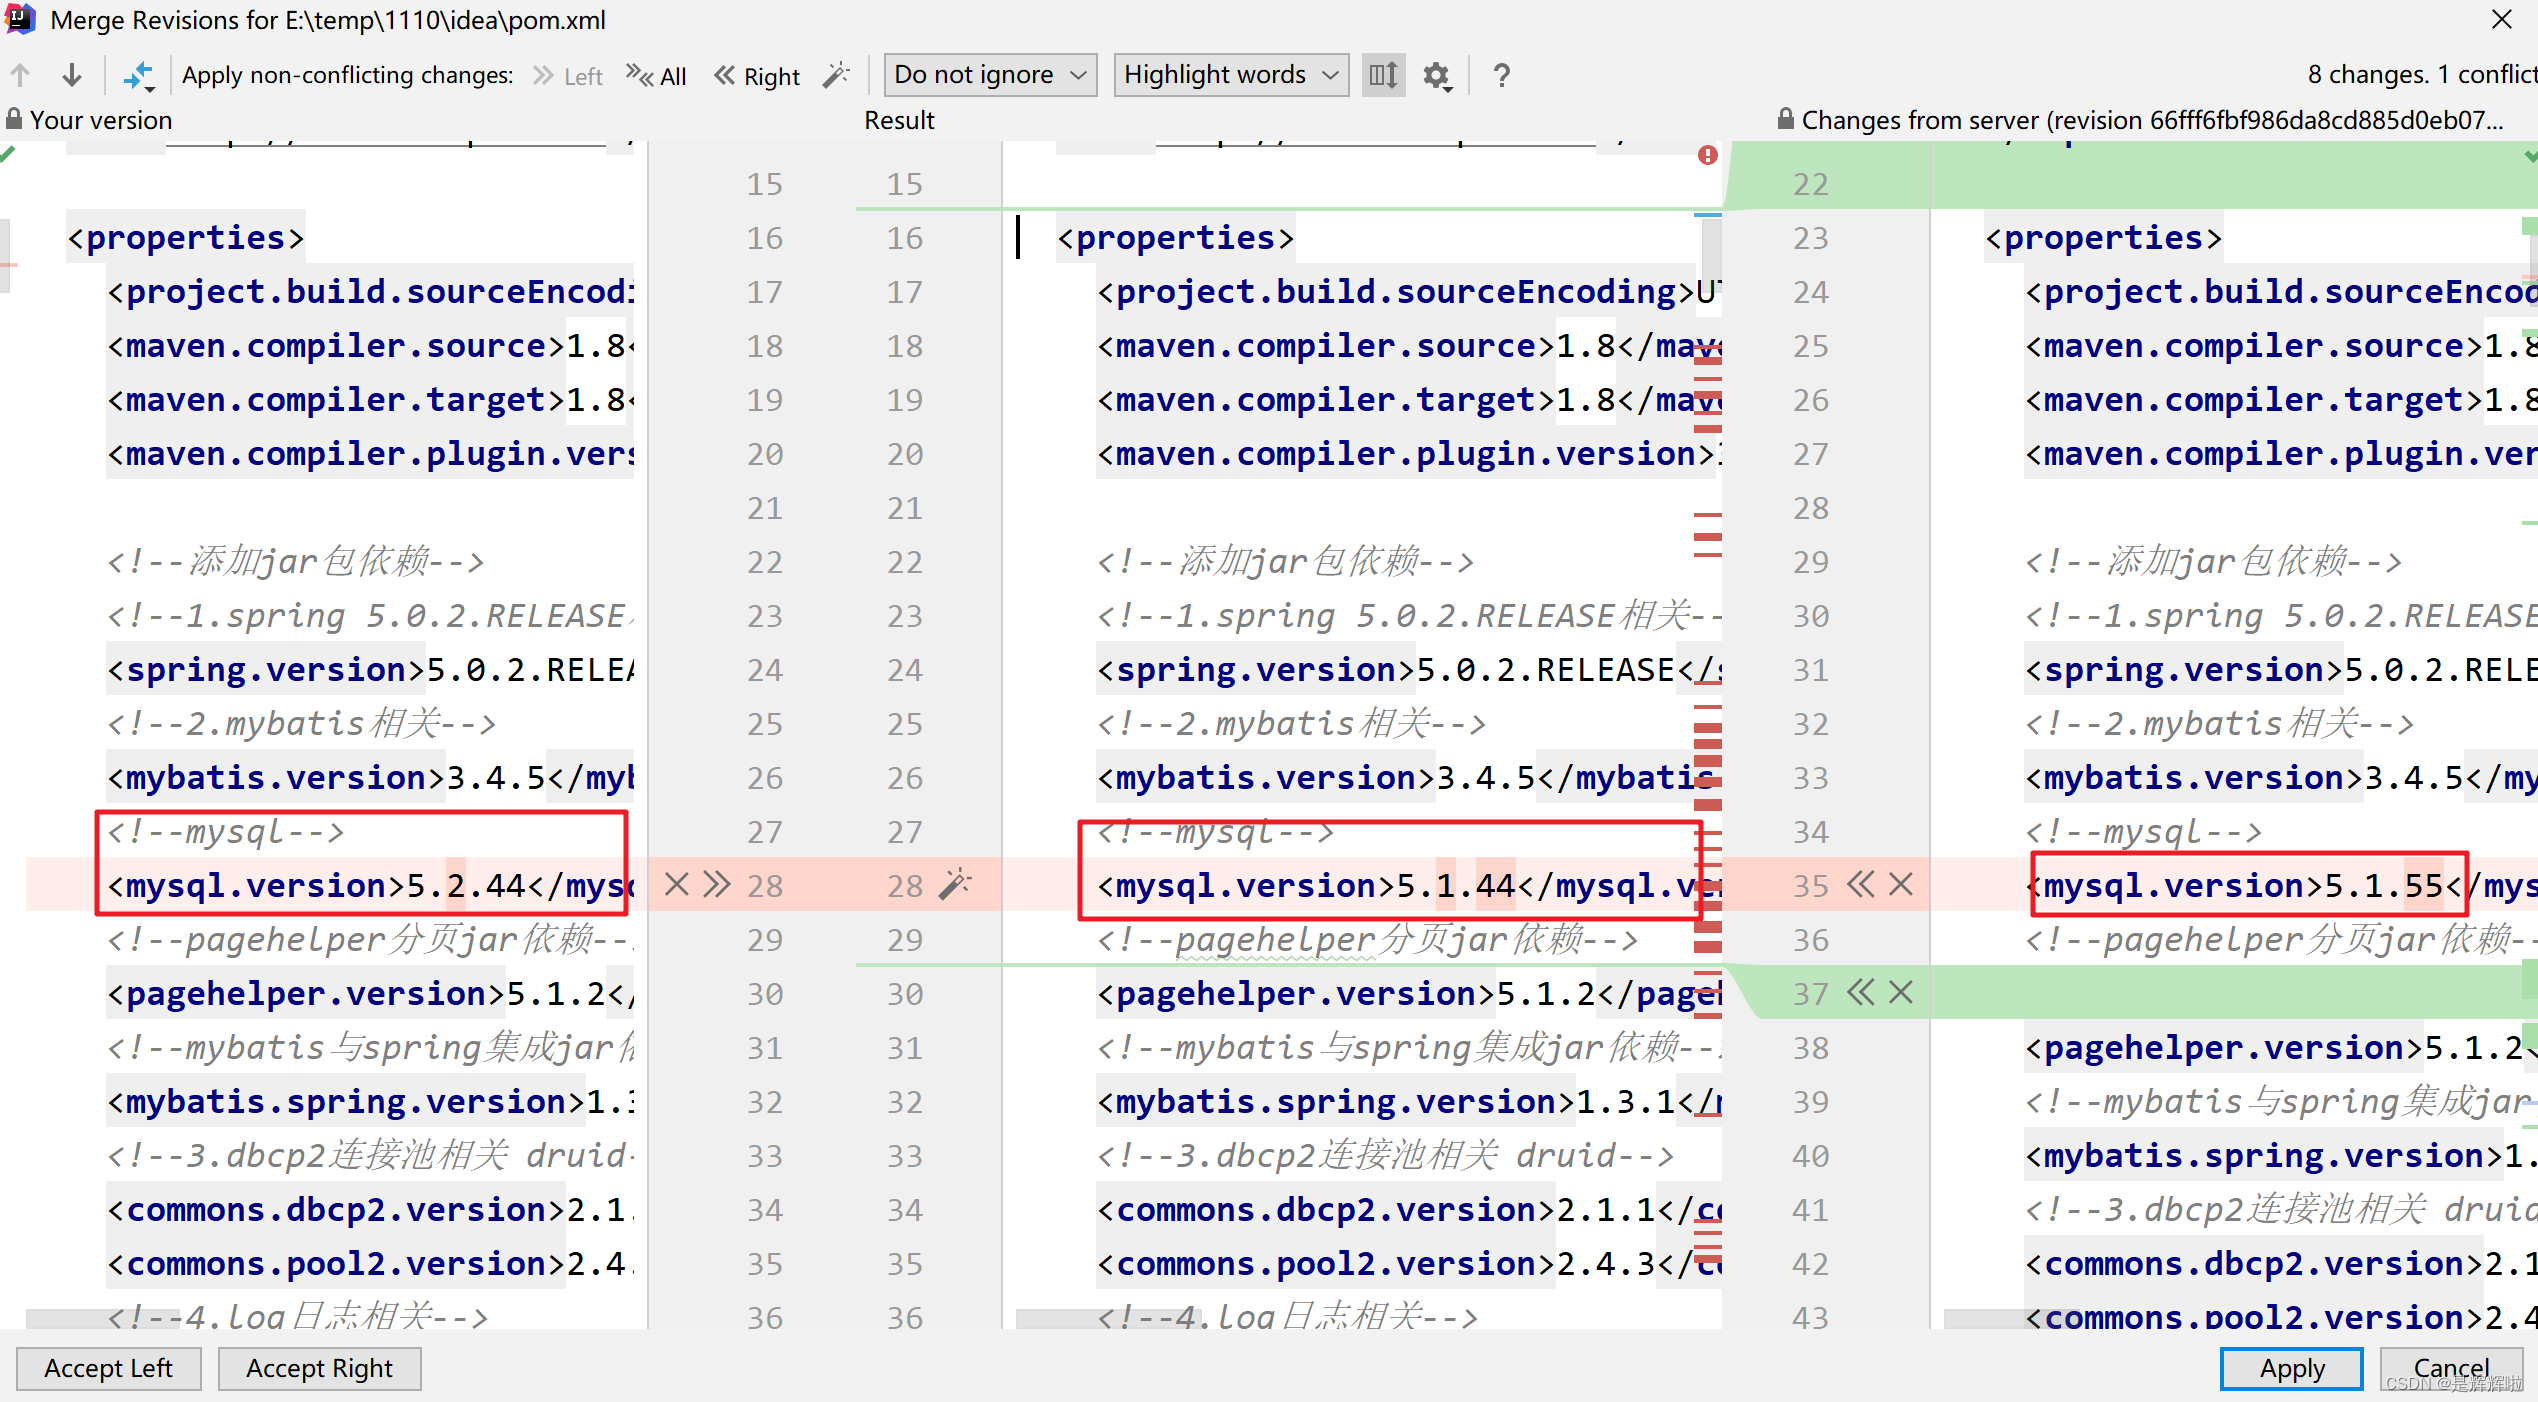Open diff settings gear icon
The image size is (2538, 1402).
coord(1437,75)
